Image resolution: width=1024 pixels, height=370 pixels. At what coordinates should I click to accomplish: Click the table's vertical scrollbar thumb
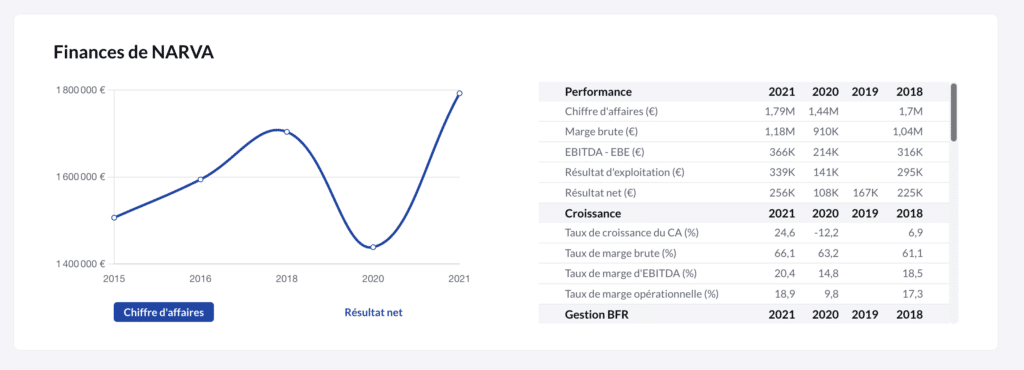[953, 112]
